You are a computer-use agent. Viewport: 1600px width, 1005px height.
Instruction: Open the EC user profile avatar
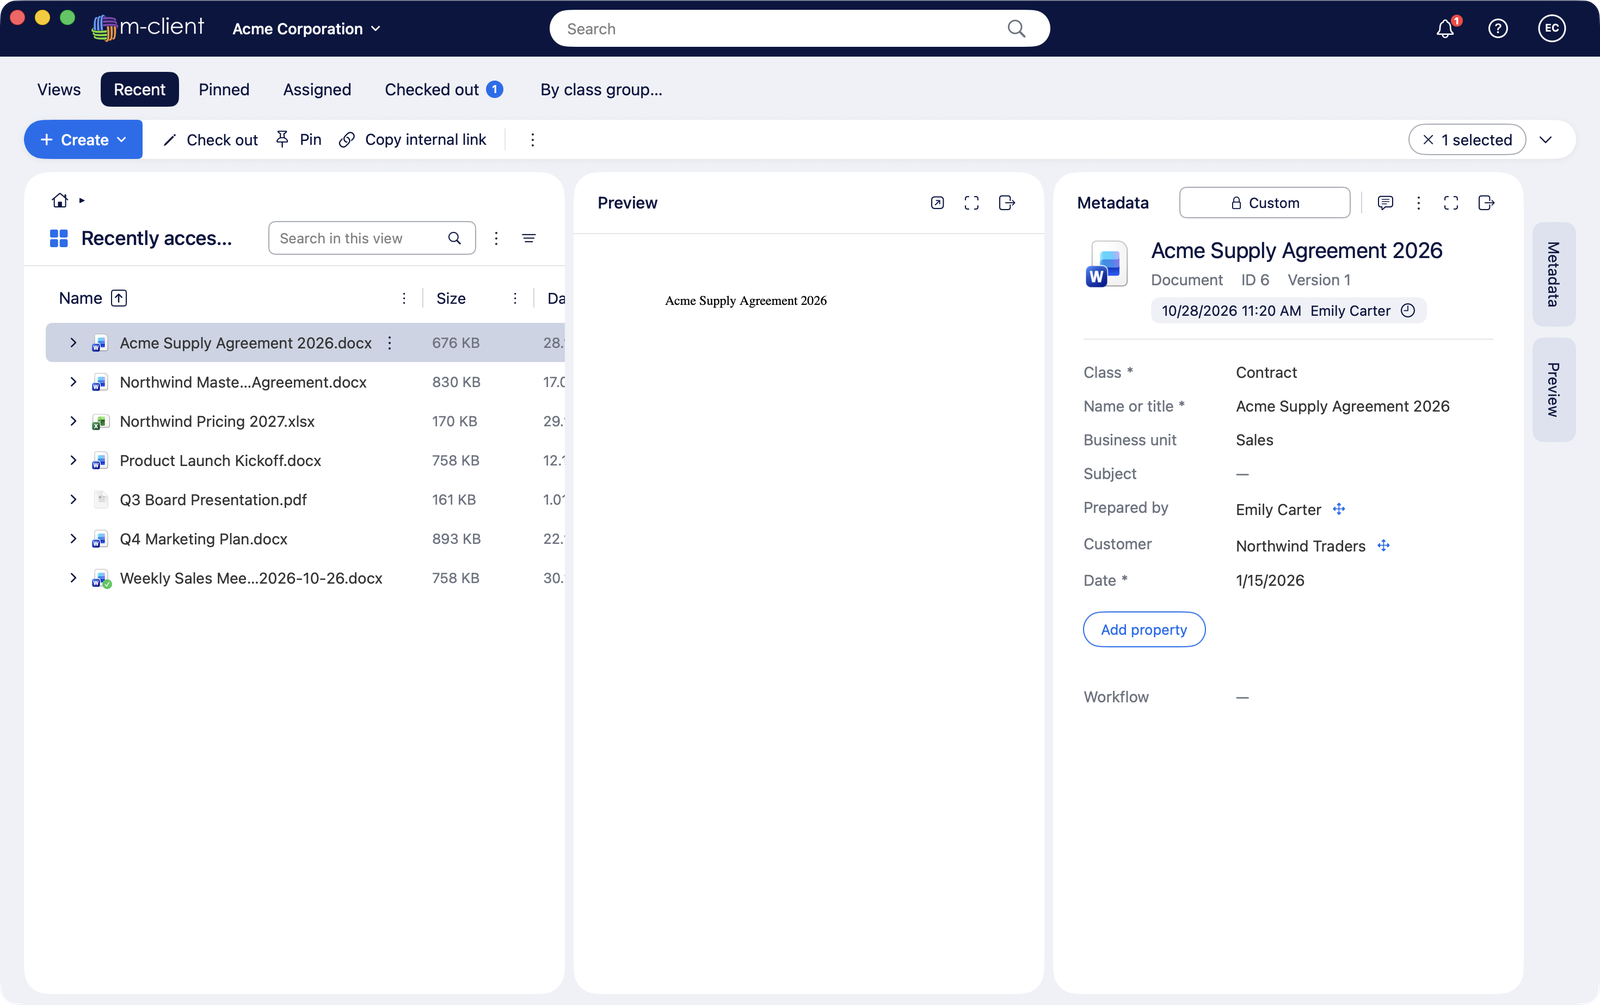1552,29
